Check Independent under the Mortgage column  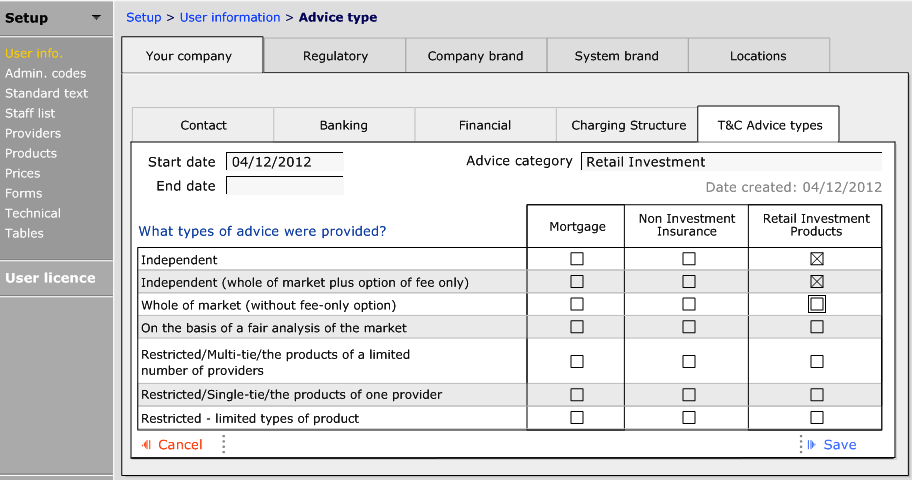tap(577, 259)
